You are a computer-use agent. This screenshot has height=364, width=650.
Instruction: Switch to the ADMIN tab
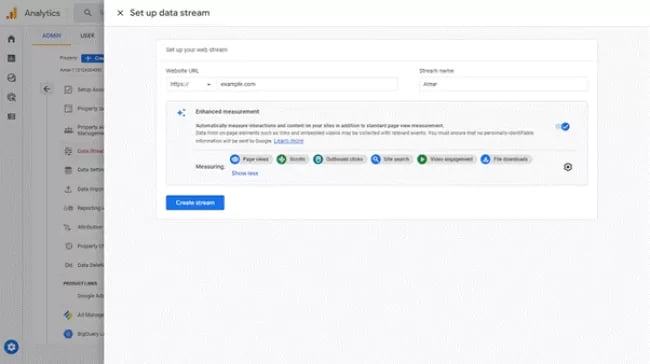point(51,36)
